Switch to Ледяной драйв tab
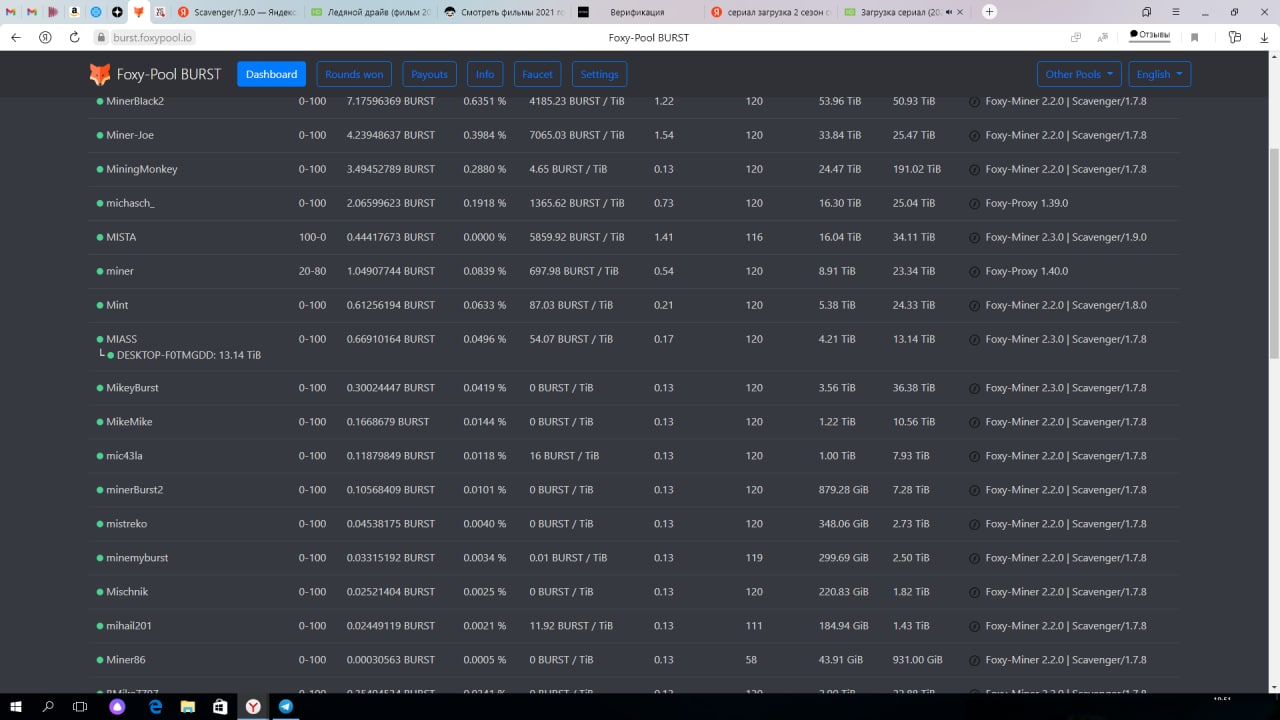Viewport: 1280px width, 720px height. click(x=369, y=12)
